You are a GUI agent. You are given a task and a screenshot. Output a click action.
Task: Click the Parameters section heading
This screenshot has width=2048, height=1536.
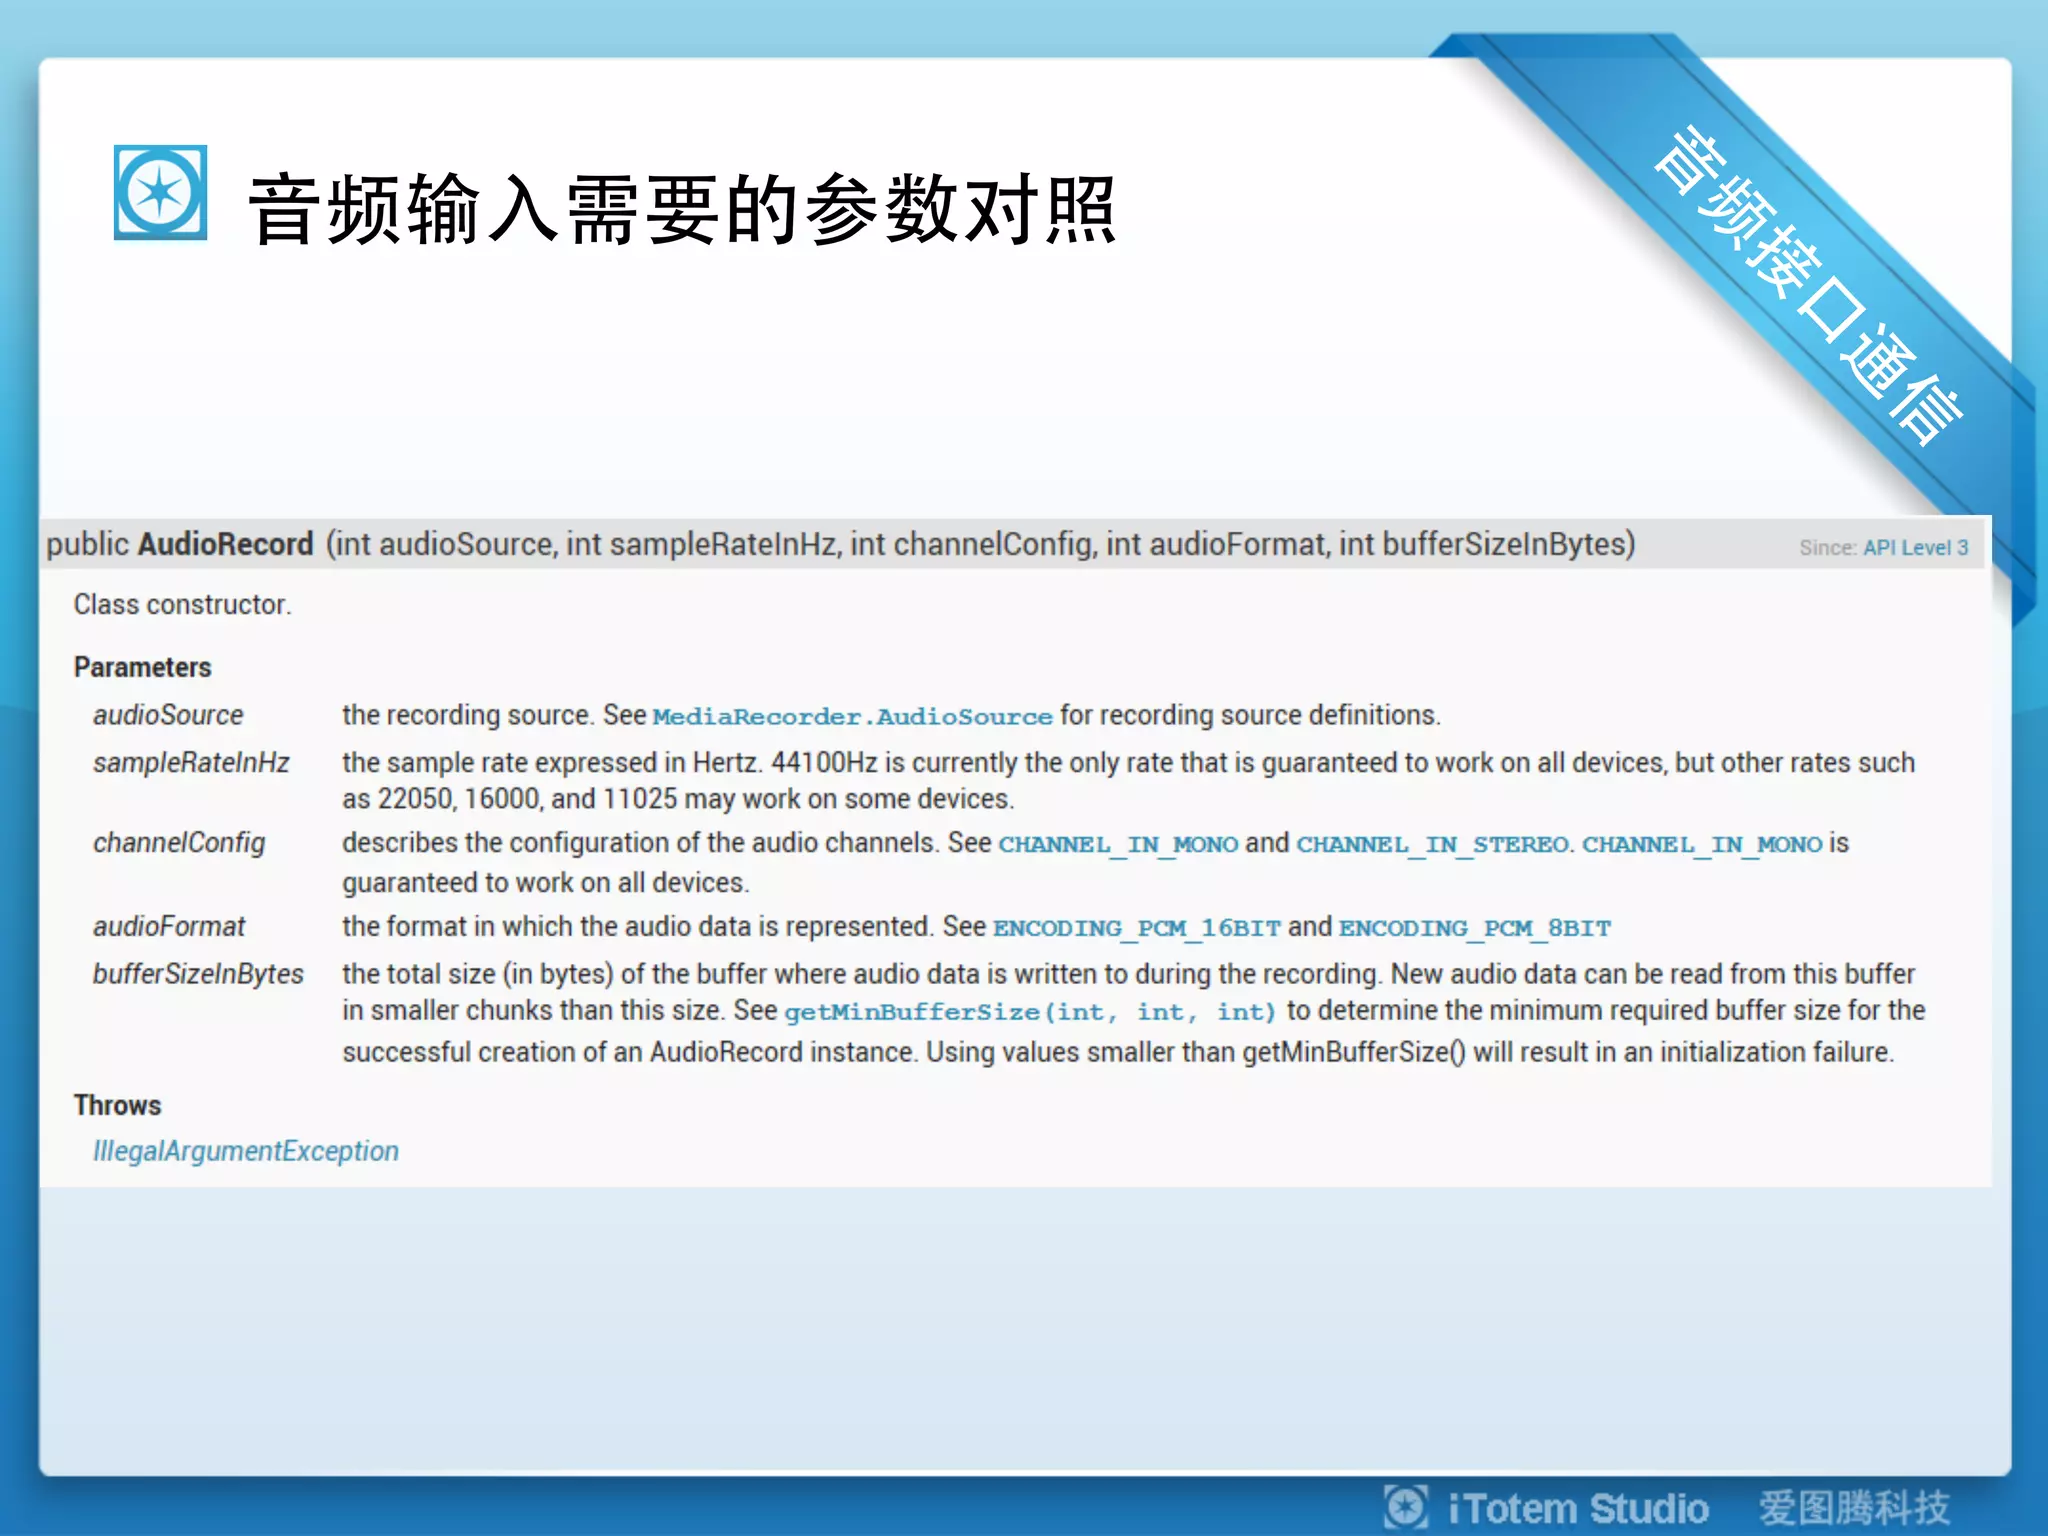[x=142, y=667]
